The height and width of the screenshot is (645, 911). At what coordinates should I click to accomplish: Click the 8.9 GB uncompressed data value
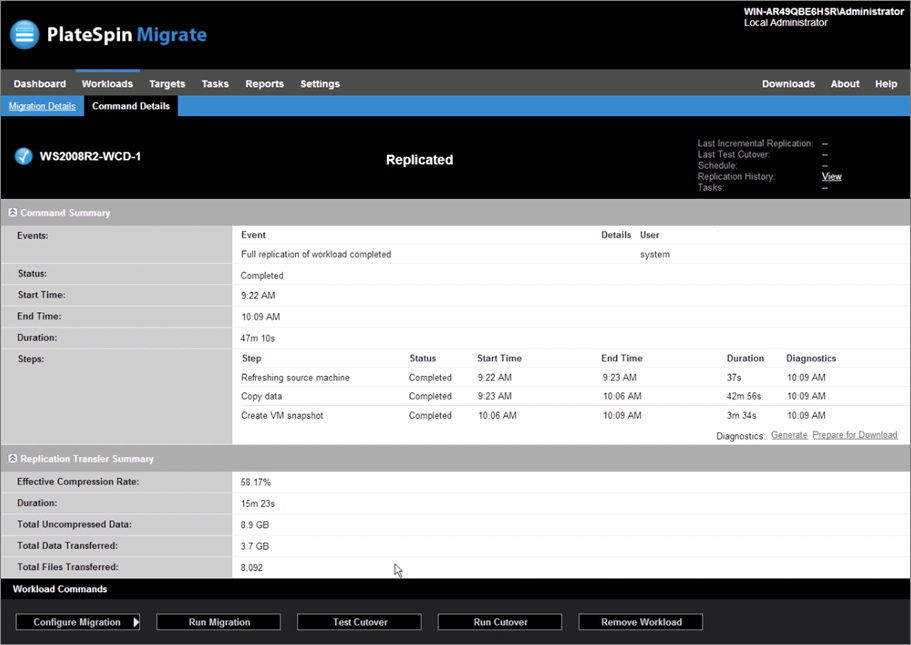coord(254,525)
